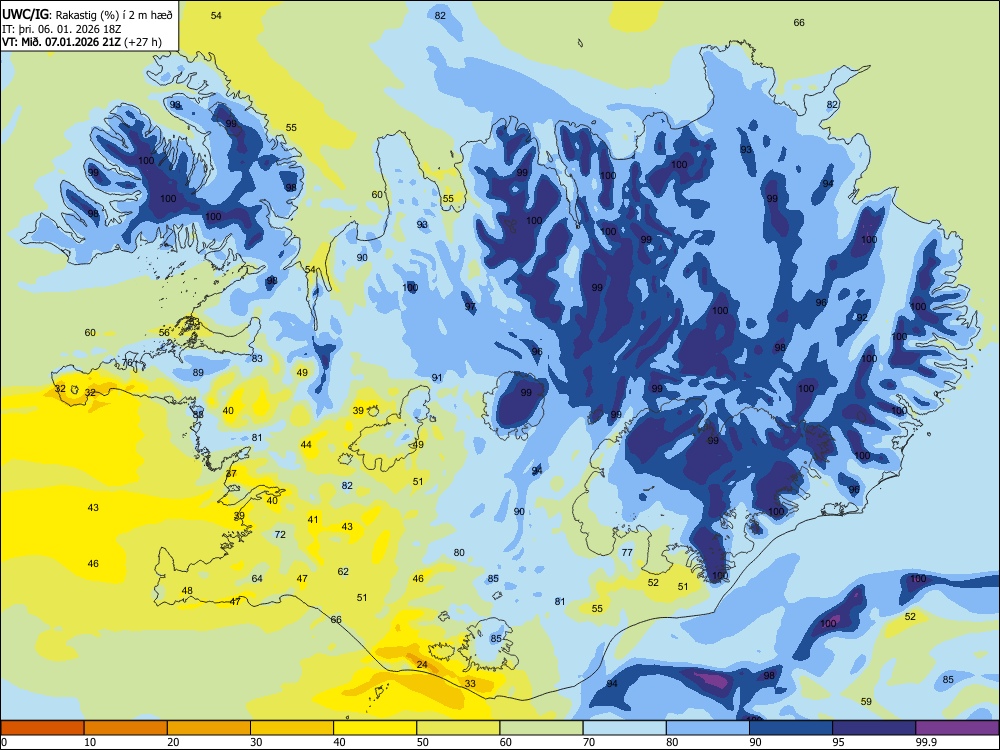Click the legend tick label '20'
This screenshot has width=1000, height=750.
point(173,742)
